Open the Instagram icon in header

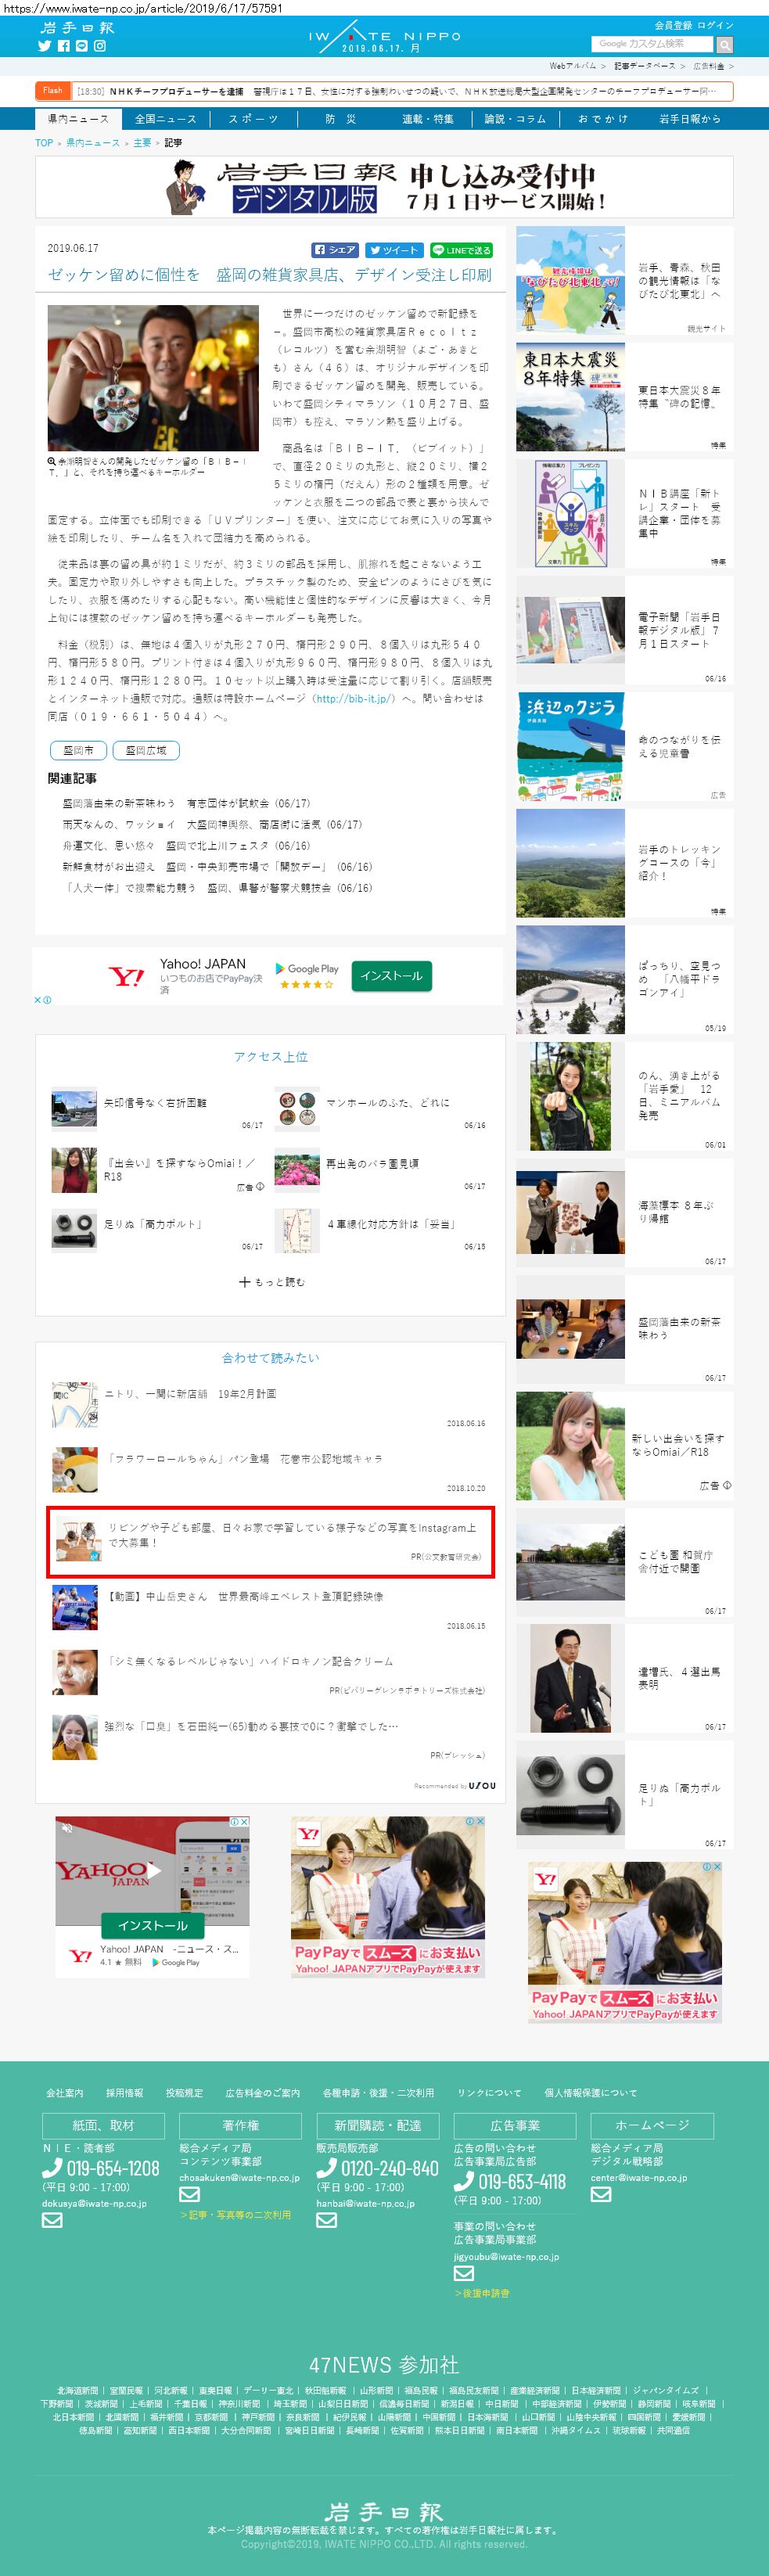coord(99,46)
